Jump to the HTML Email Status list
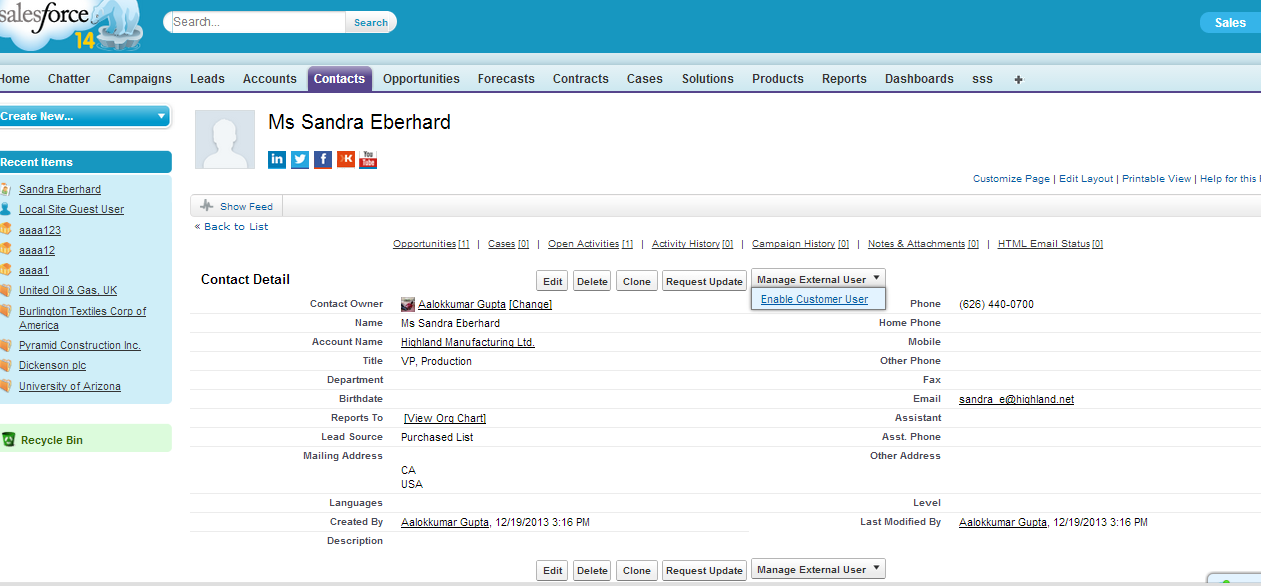1261x586 pixels. click(1050, 244)
